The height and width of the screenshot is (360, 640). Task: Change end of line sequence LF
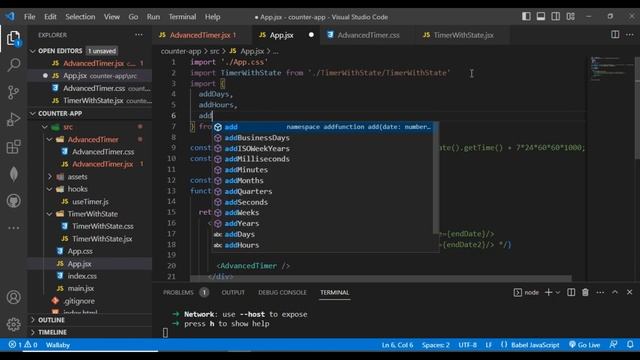[x=489, y=345]
